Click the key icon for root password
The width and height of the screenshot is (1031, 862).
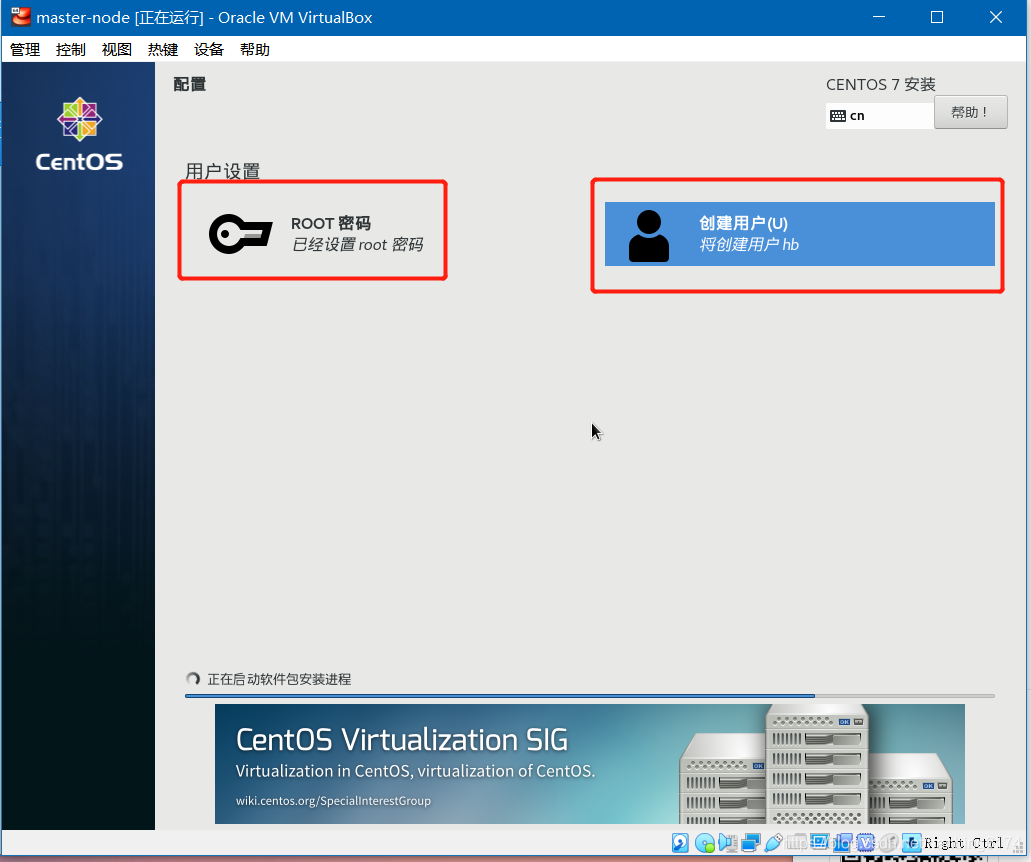[x=240, y=233]
